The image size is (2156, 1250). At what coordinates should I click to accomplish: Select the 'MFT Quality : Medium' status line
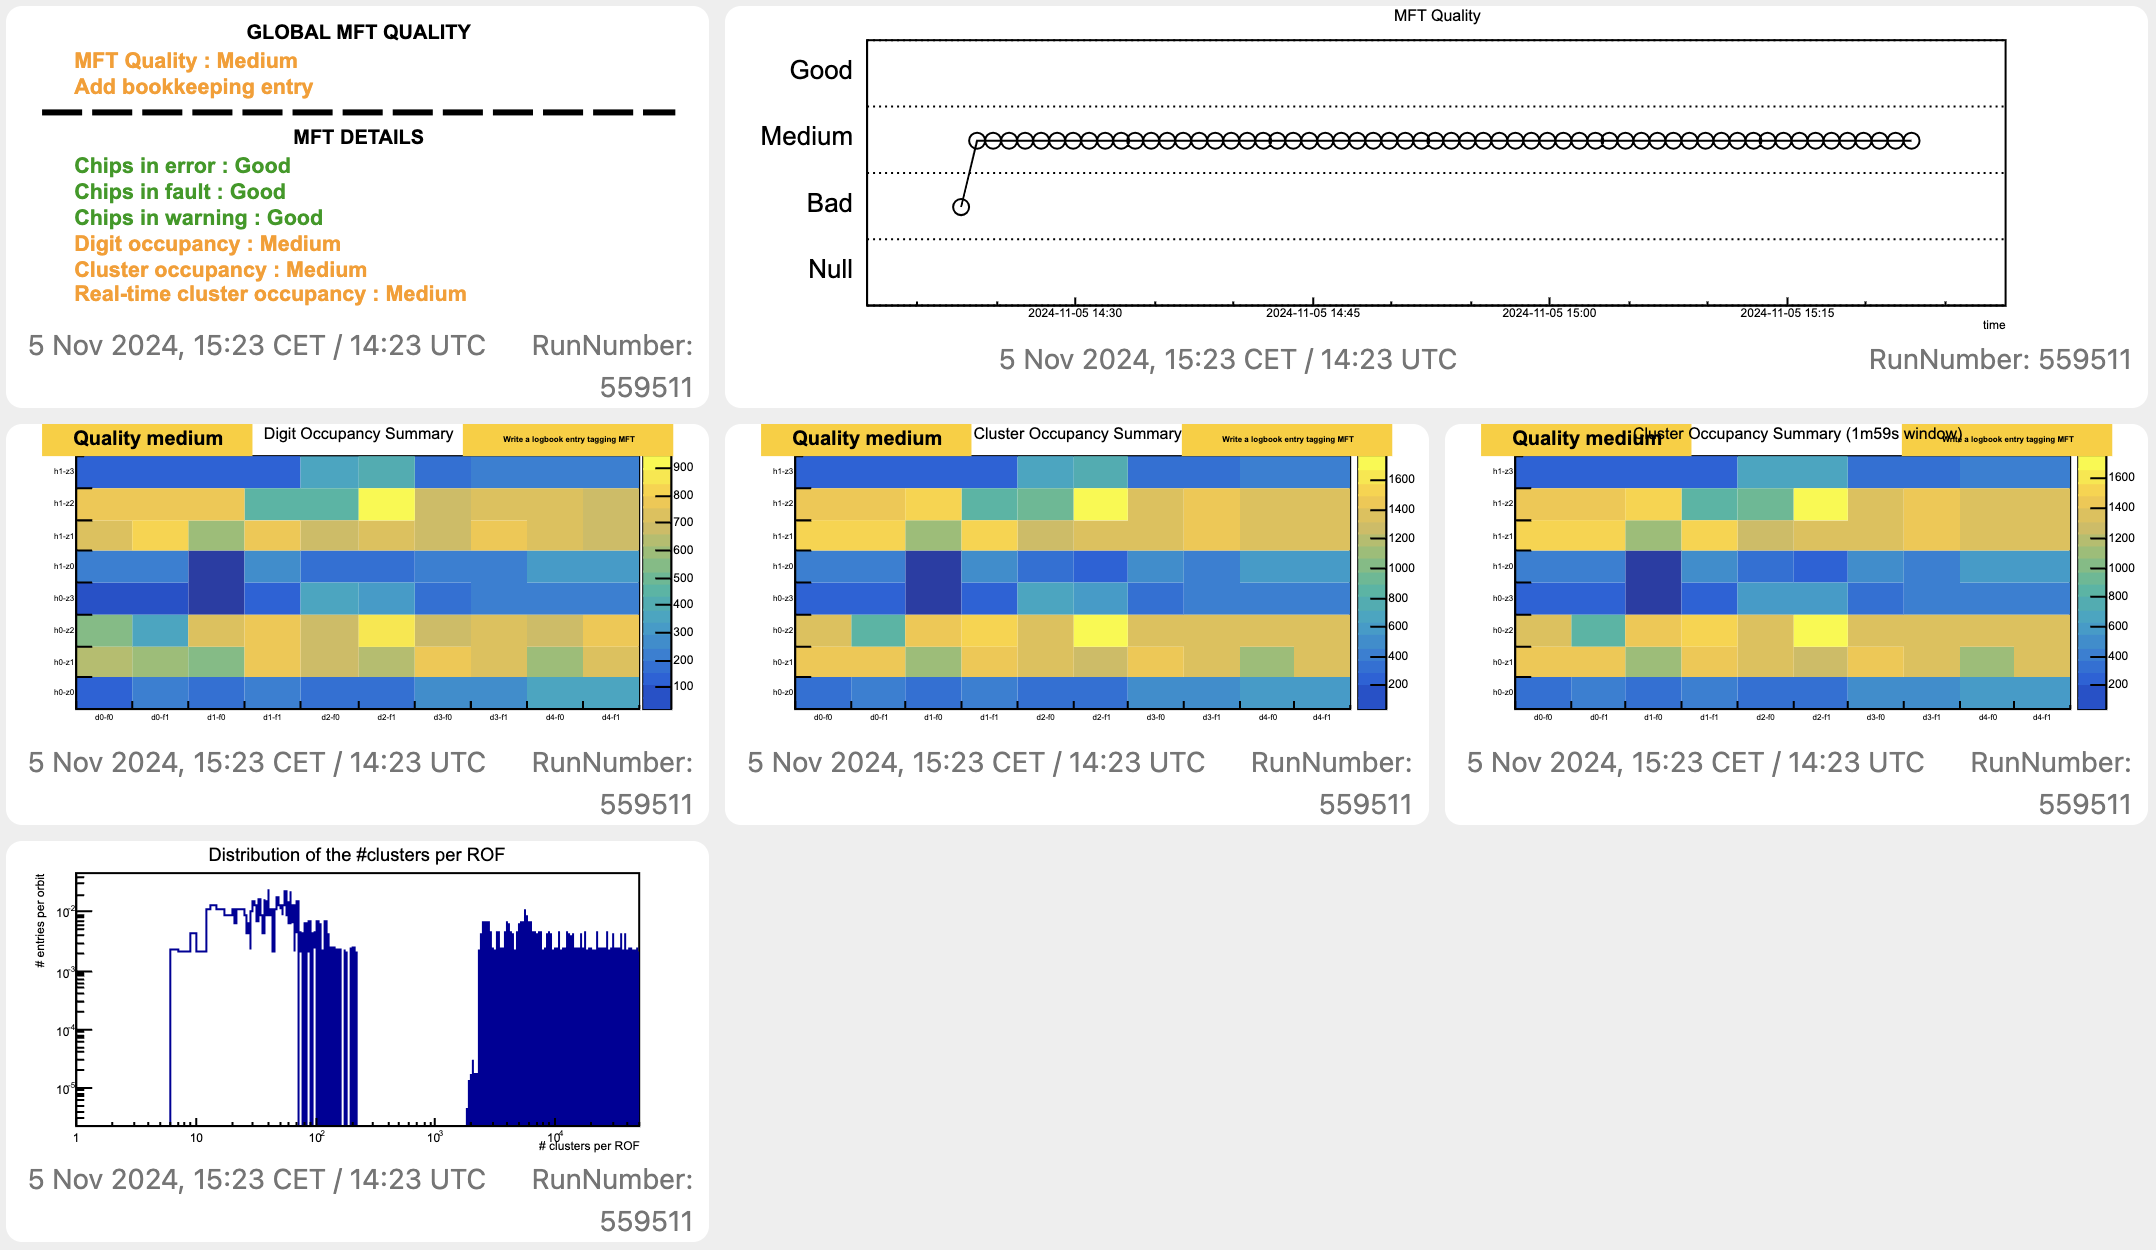[x=186, y=61]
